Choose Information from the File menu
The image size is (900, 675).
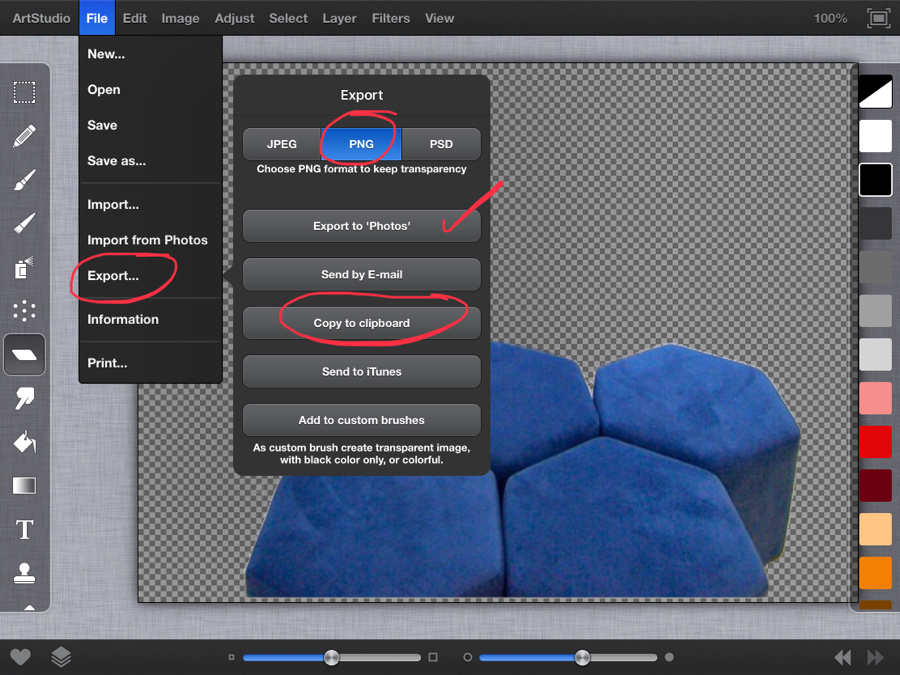pyautogui.click(x=150, y=319)
